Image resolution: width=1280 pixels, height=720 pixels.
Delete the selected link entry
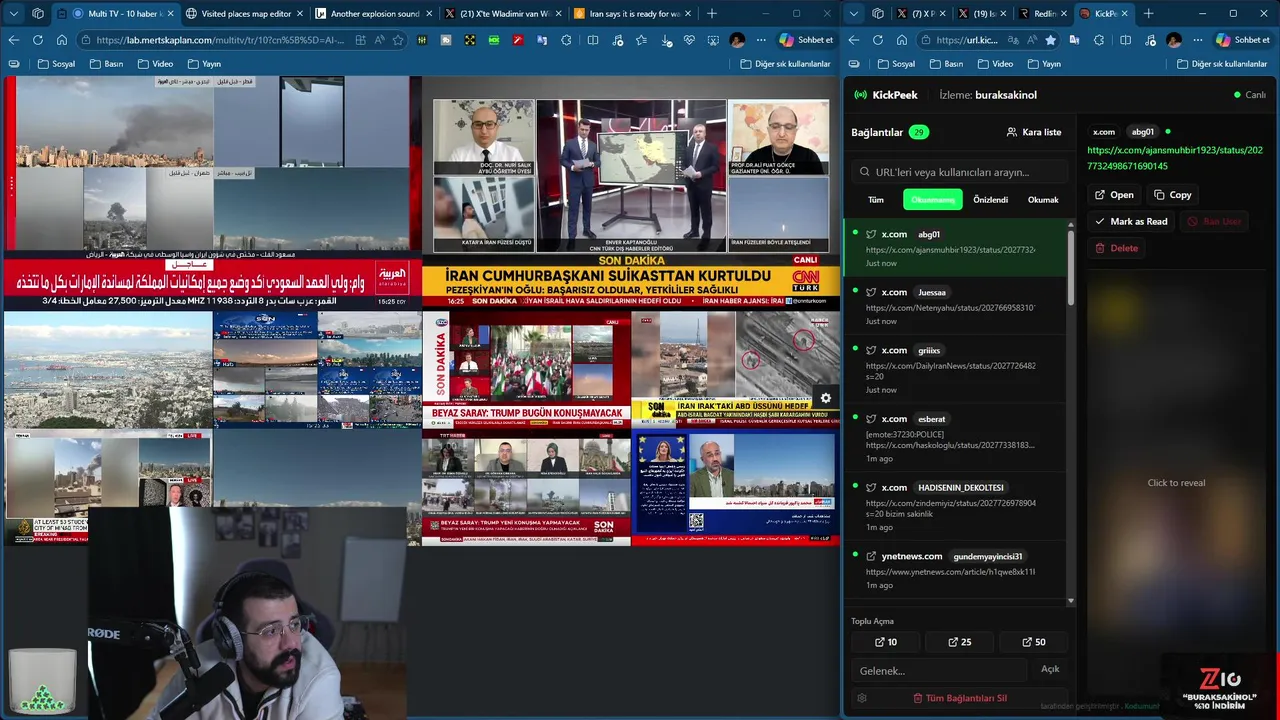1116,248
